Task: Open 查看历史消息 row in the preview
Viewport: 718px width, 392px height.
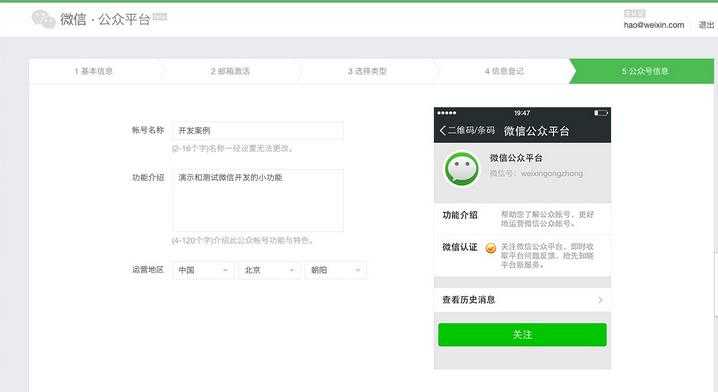Action: coord(522,300)
